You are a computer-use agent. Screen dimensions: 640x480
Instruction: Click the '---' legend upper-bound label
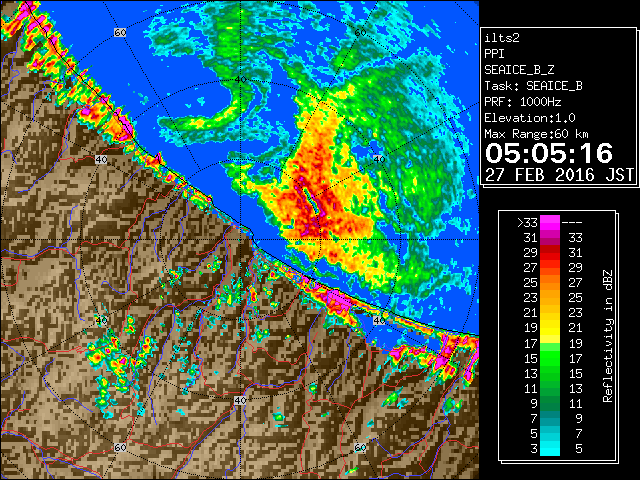click(x=572, y=223)
